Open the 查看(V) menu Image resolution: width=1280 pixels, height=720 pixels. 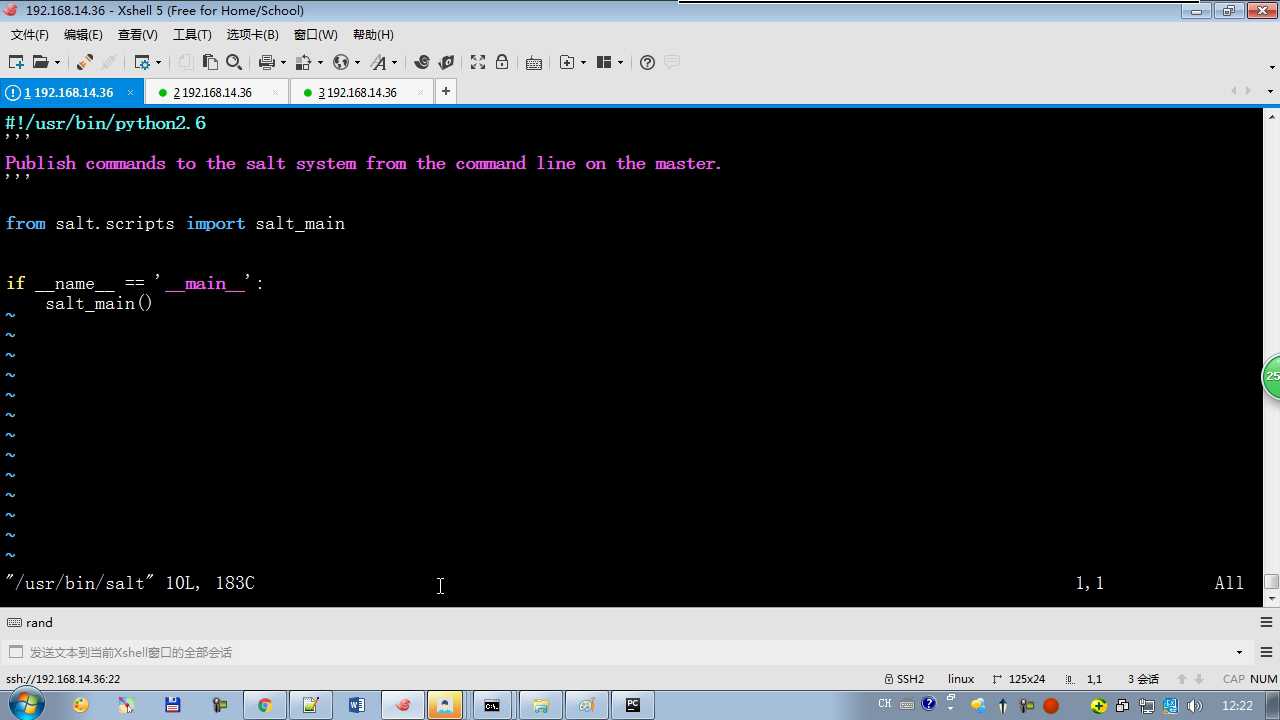138,34
